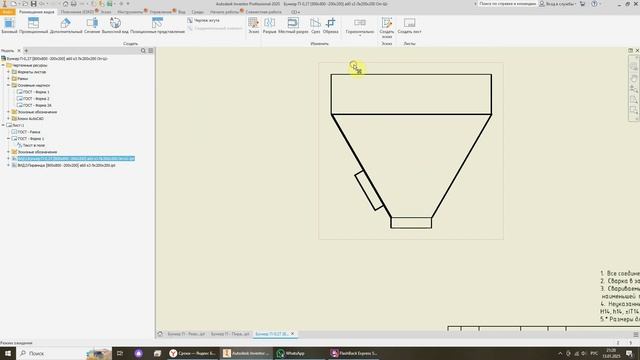640x360 pixels.
Task: Add a new browser panel with plus button
Action: pyautogui.click(x=26, y=51)
